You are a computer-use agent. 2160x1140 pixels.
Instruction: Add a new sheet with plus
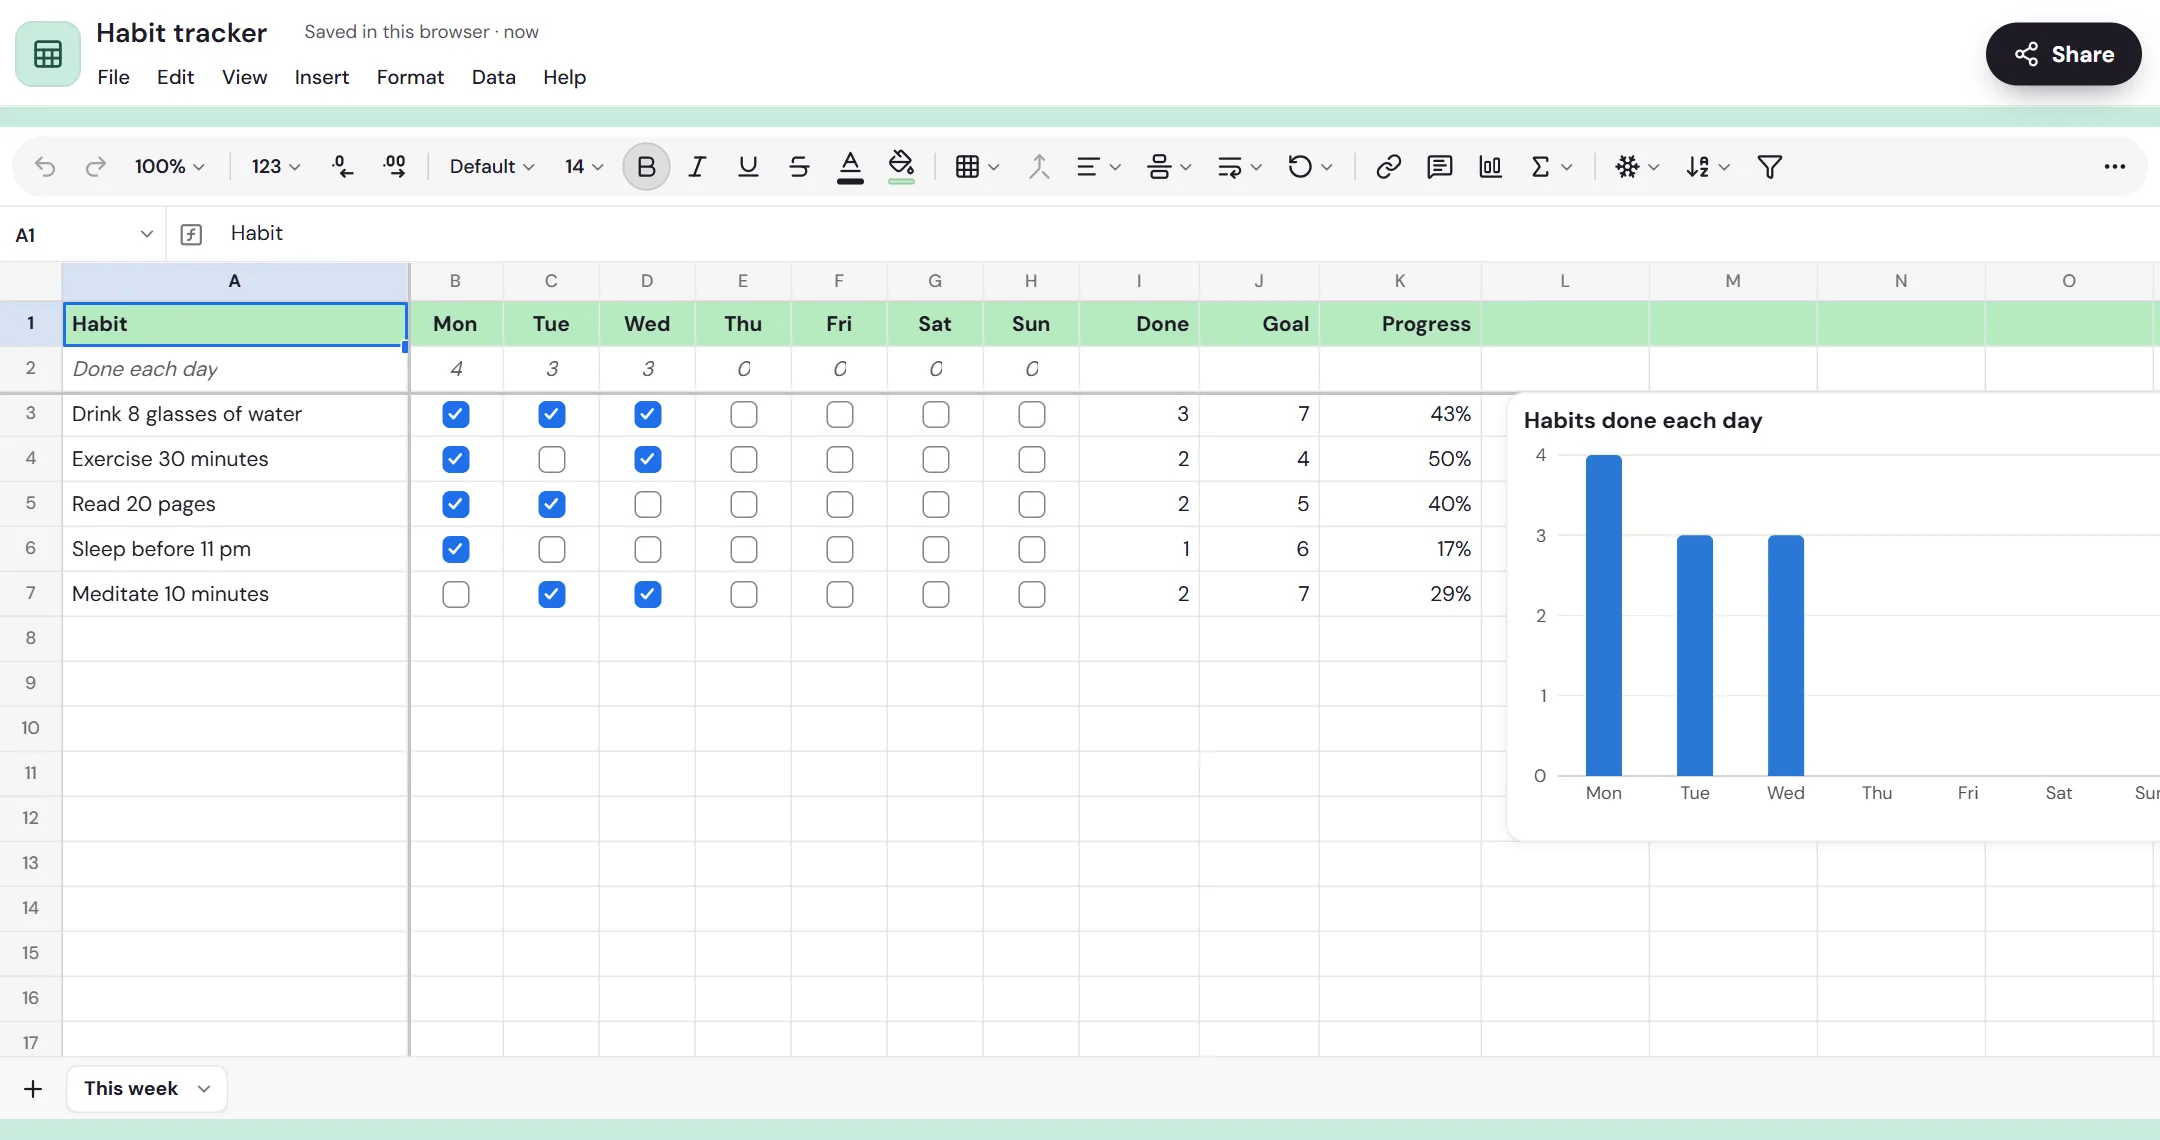click(x=33, y=1089)
